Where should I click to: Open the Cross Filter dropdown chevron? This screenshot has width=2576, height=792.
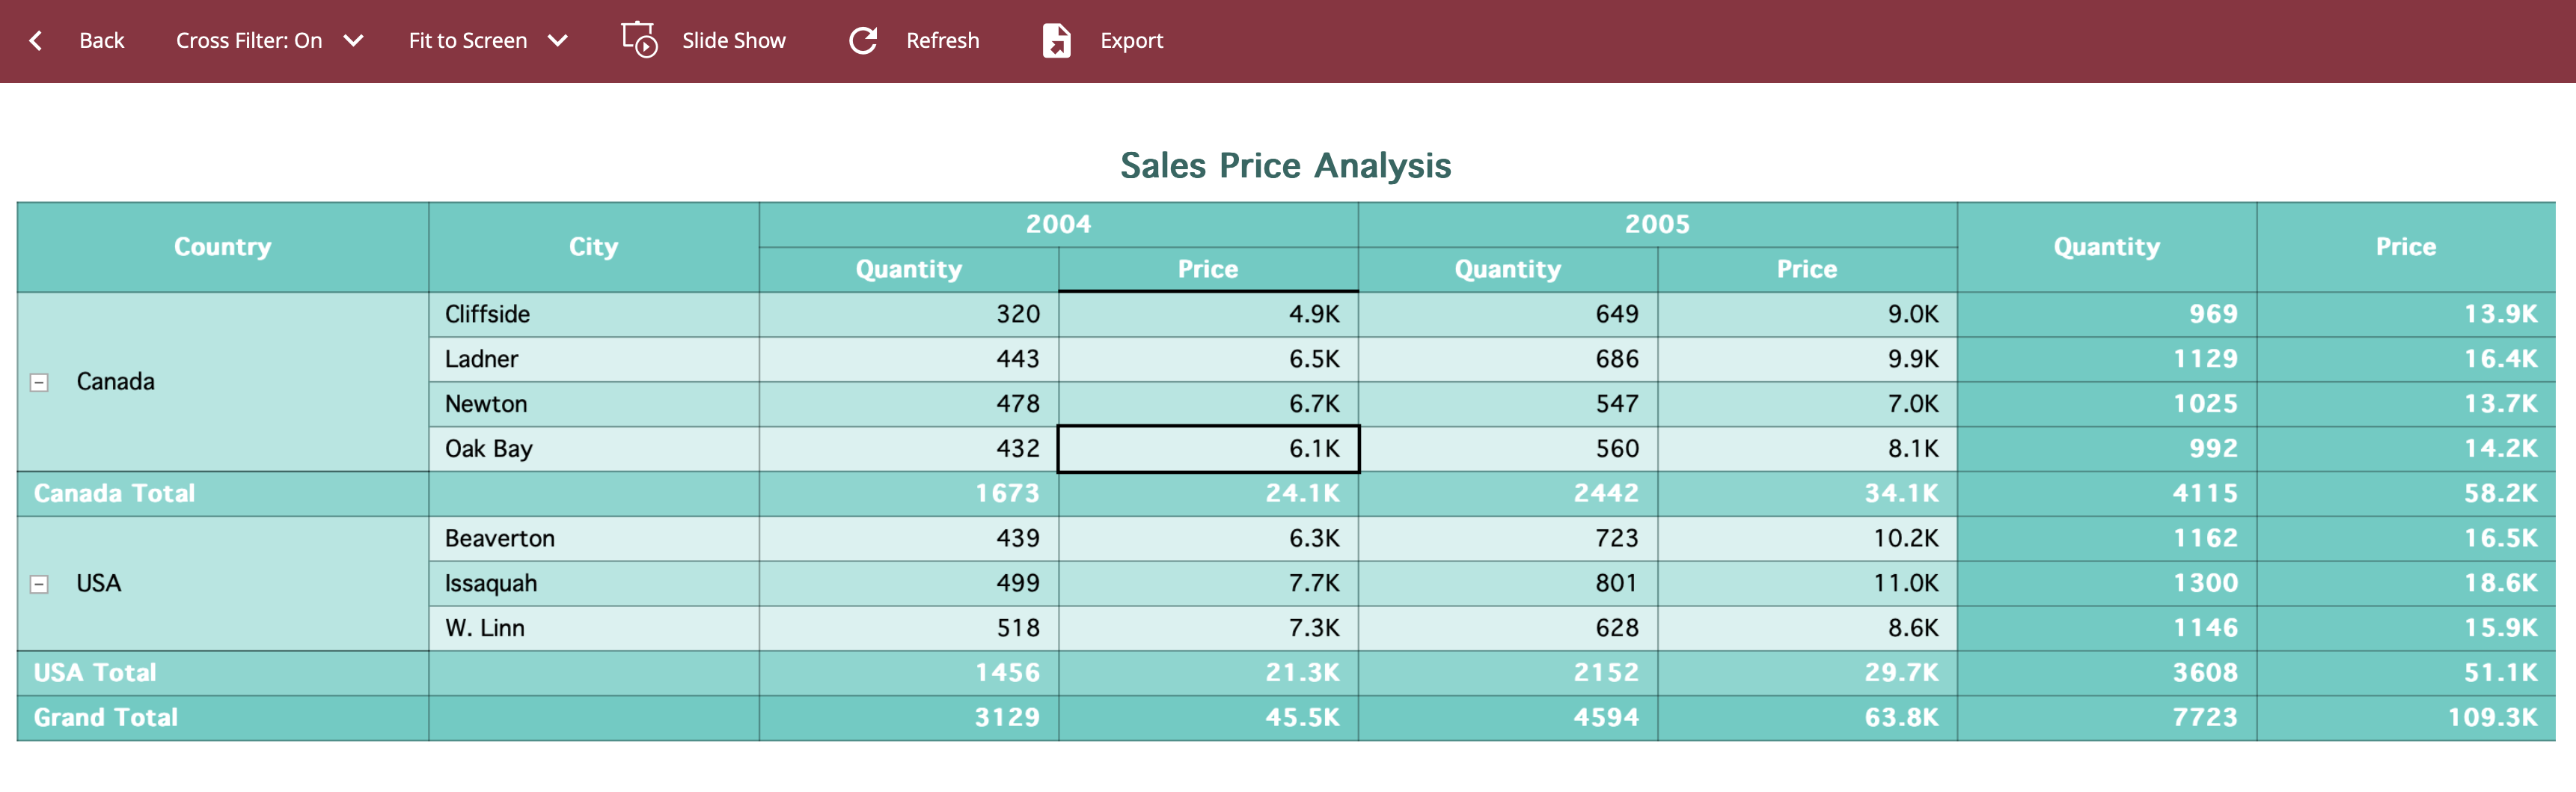(353, 41)
